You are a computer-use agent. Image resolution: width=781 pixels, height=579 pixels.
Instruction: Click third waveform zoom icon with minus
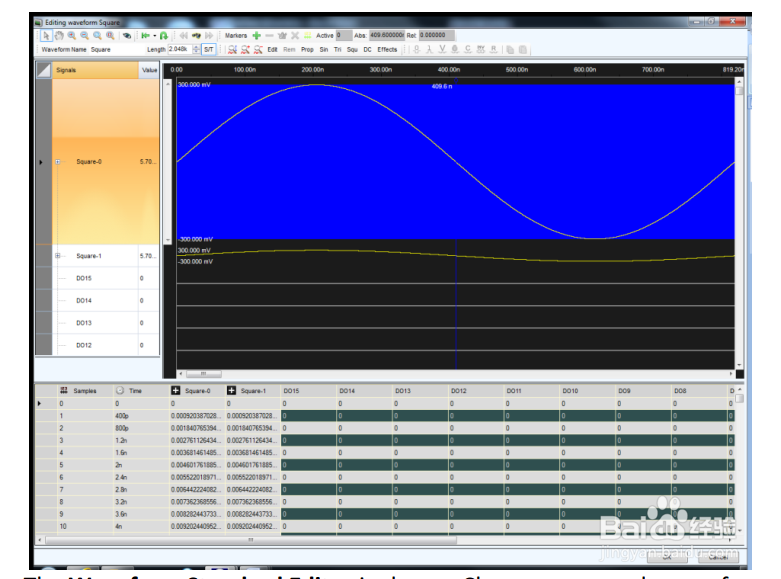coord(258,49)
